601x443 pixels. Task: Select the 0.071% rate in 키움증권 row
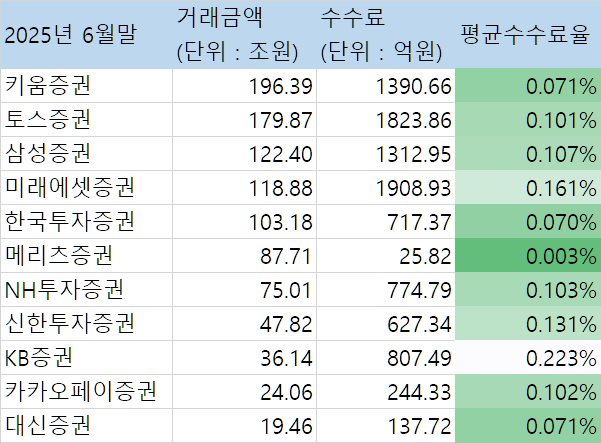coord(528,85)
